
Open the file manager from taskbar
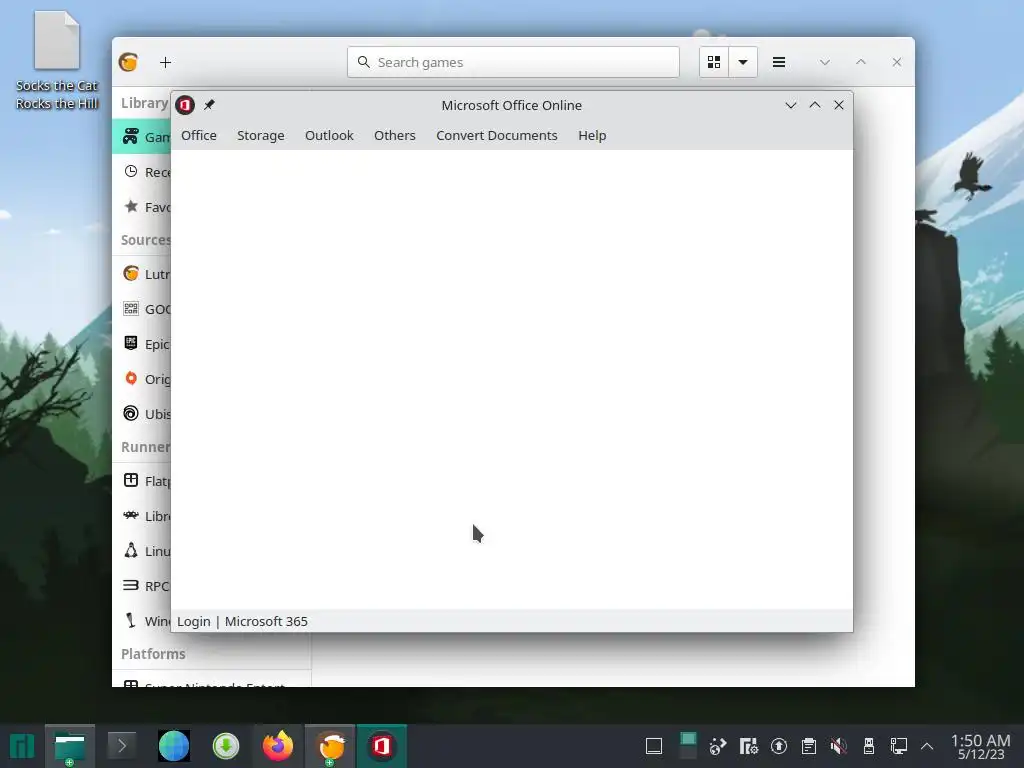pos(70,746)
